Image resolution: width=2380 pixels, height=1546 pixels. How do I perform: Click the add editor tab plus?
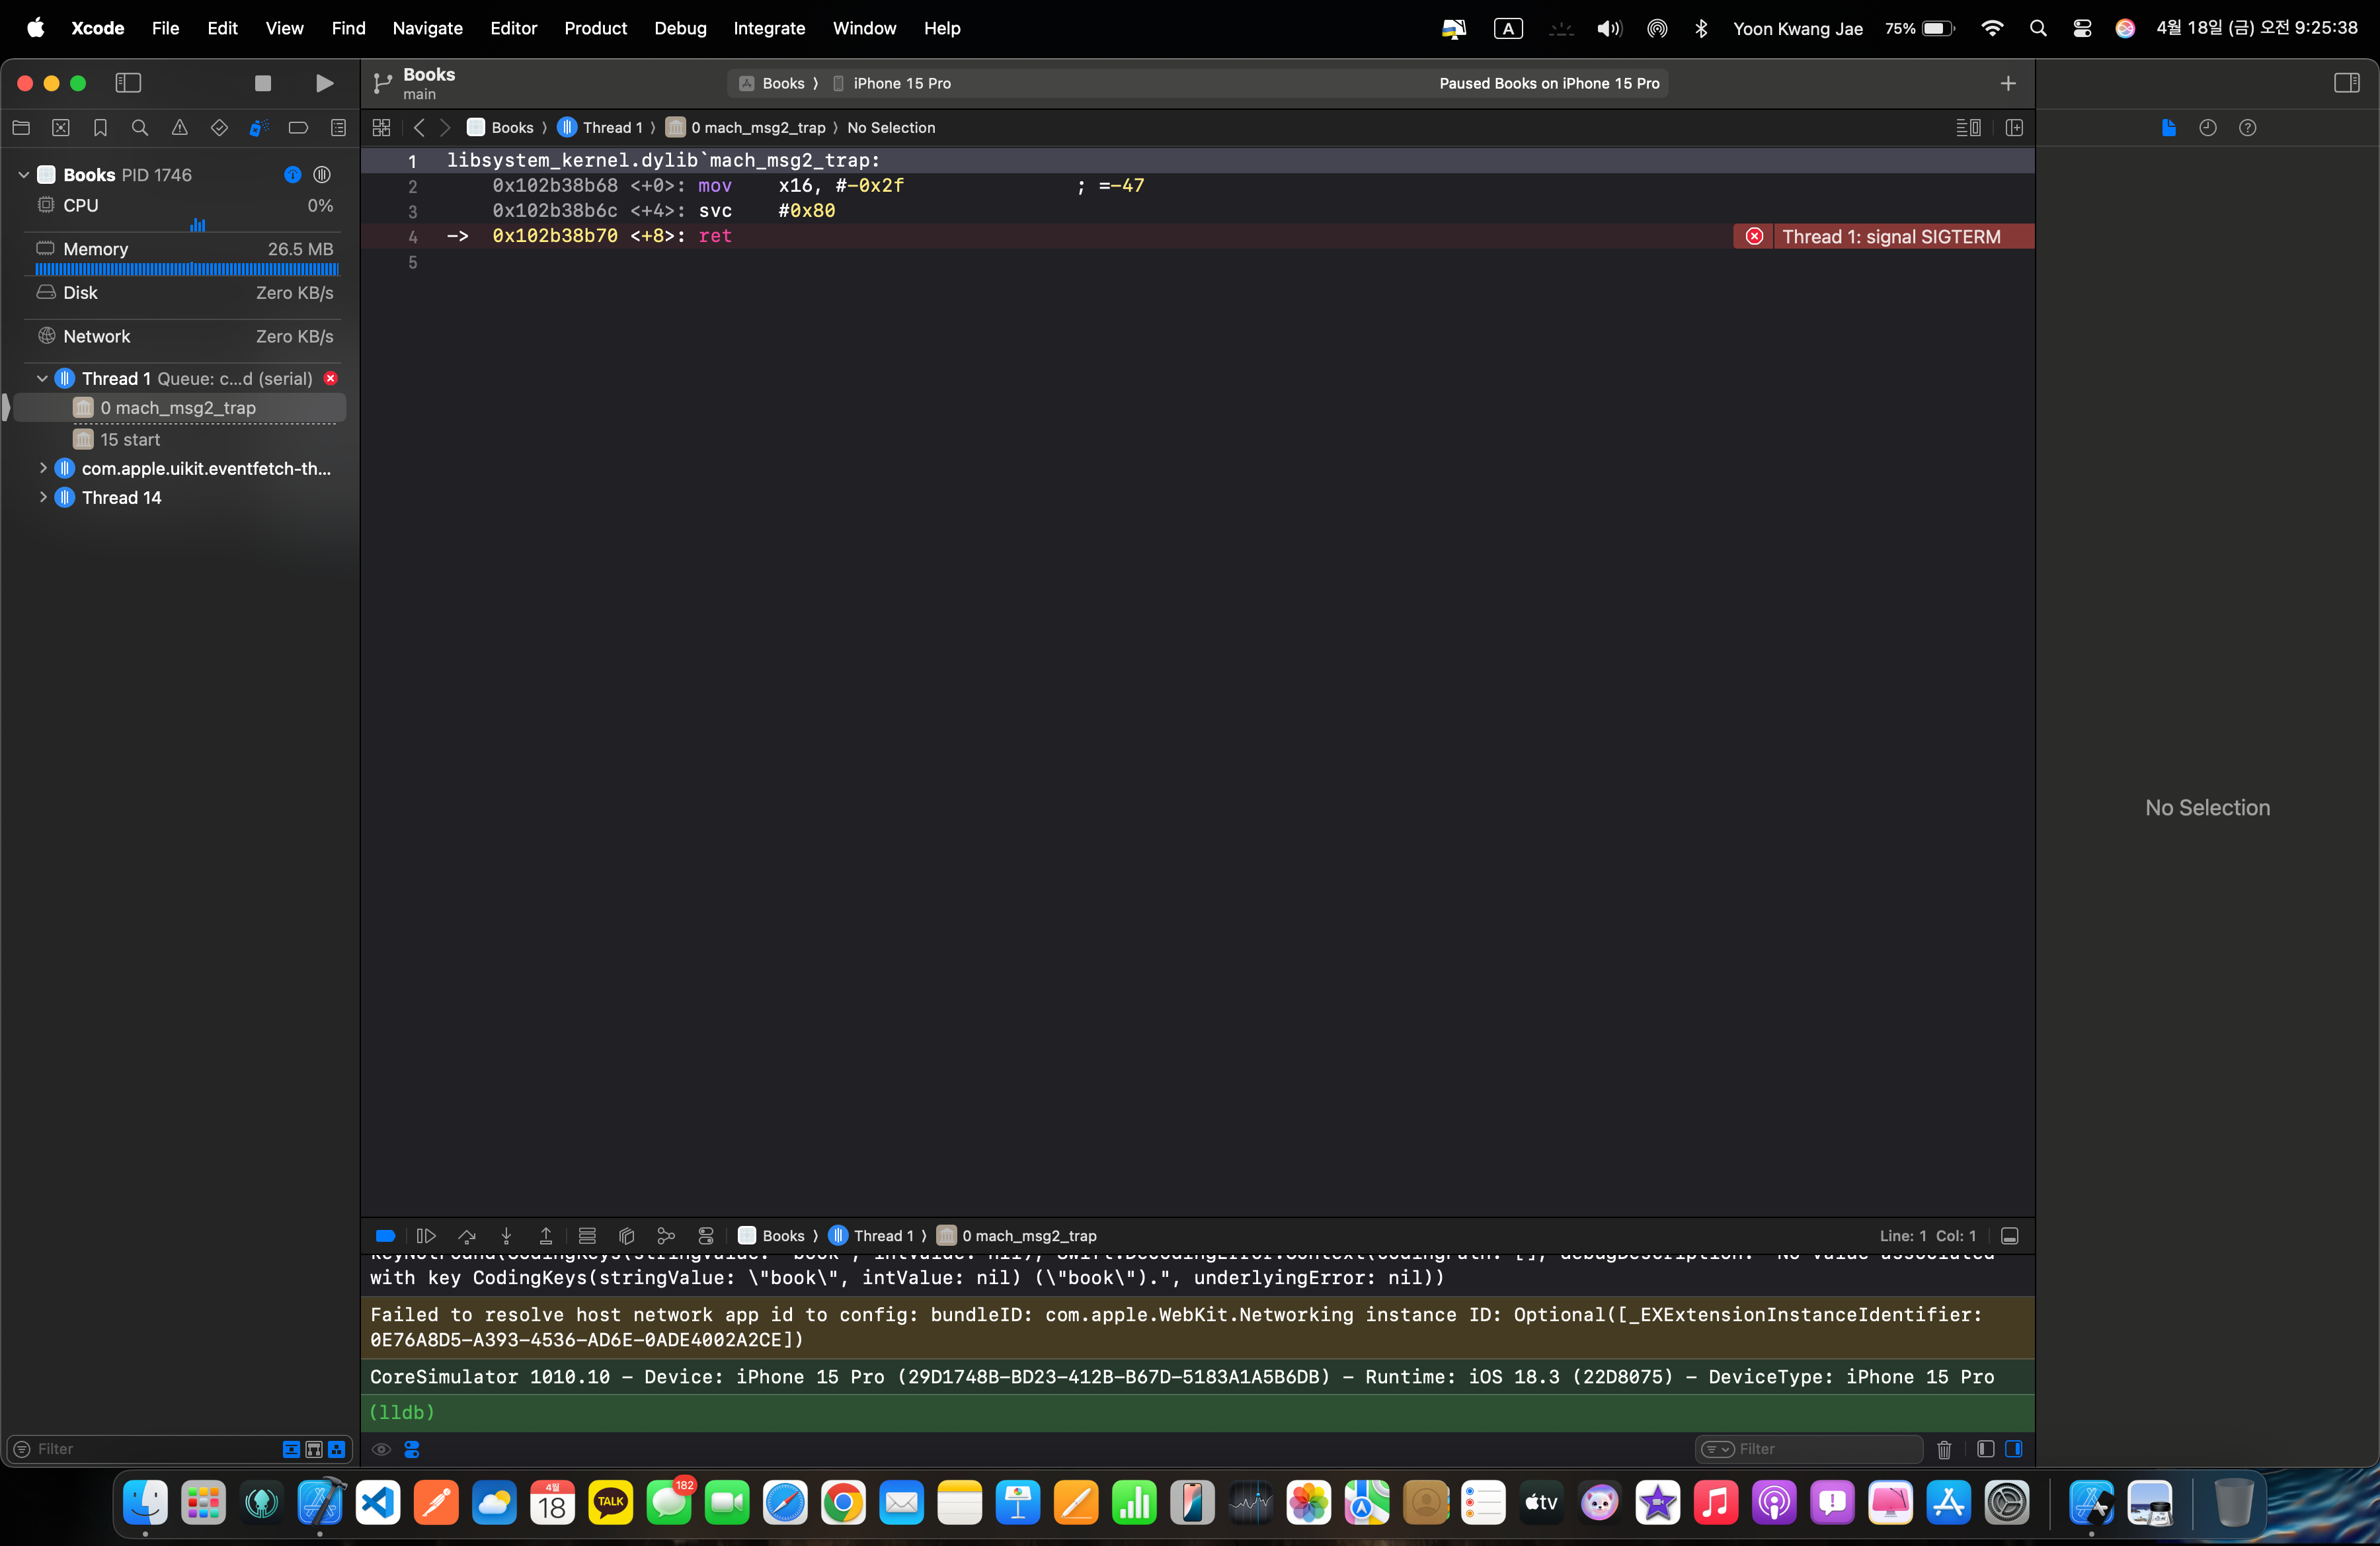click(2008, 83)
